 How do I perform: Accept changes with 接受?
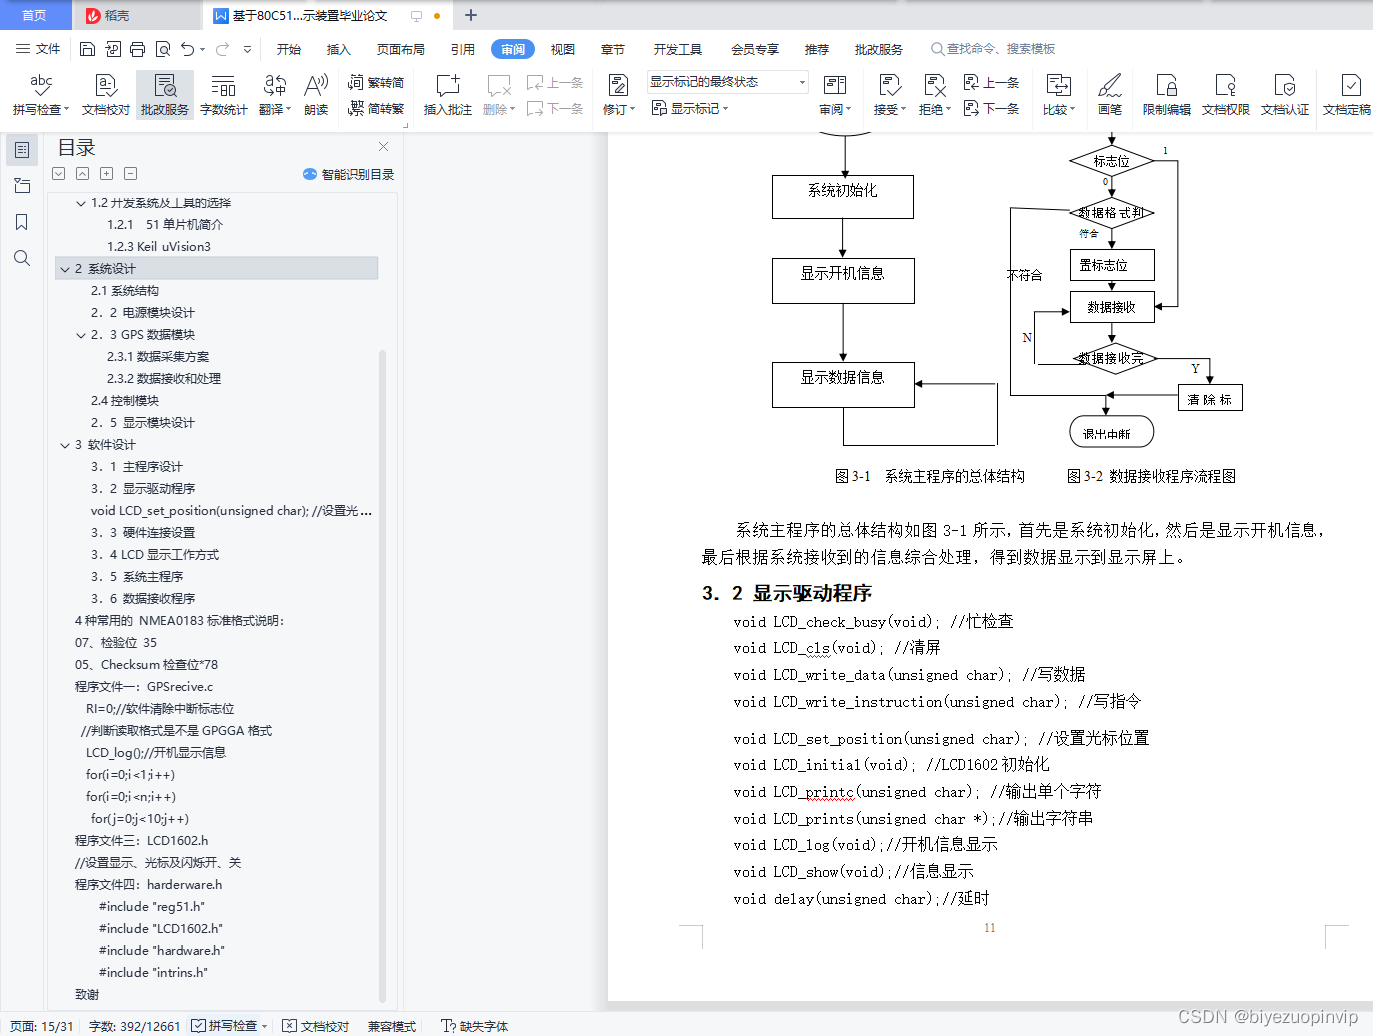pyautogui.click(x=889, y=96)
